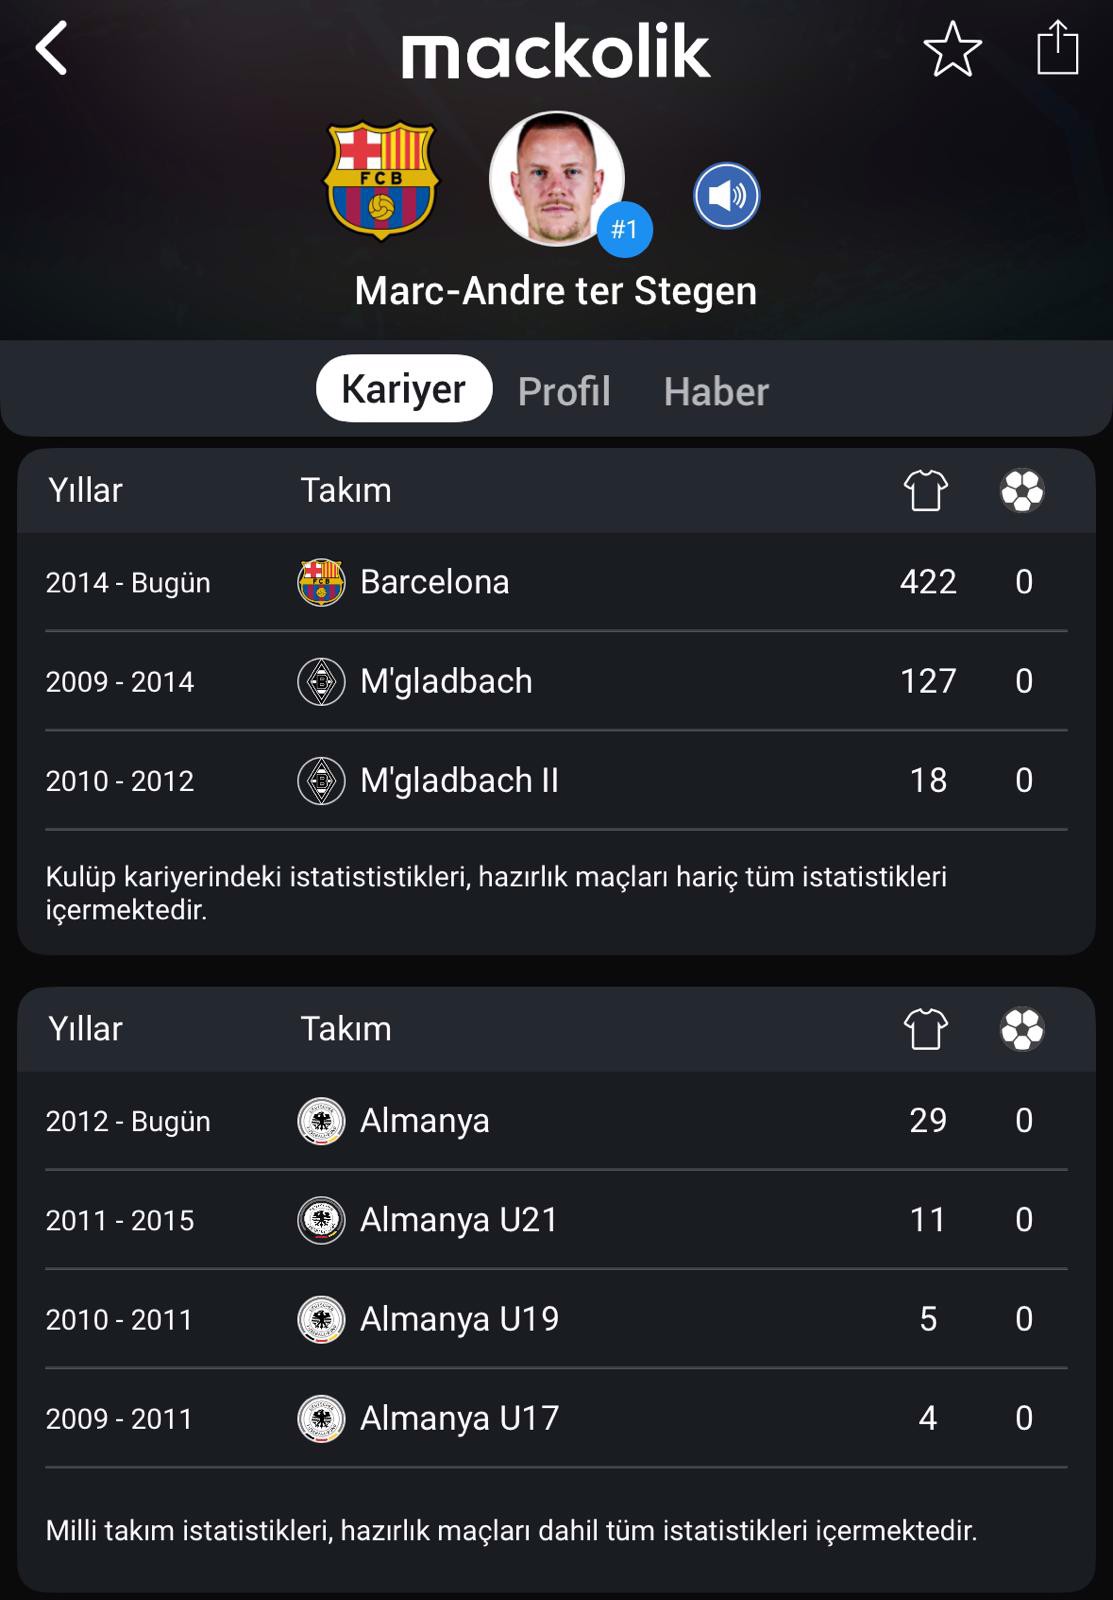Select the Almanya U19 row
This screenshot has width=1113, height=1600.
[x=556, y=1319]
